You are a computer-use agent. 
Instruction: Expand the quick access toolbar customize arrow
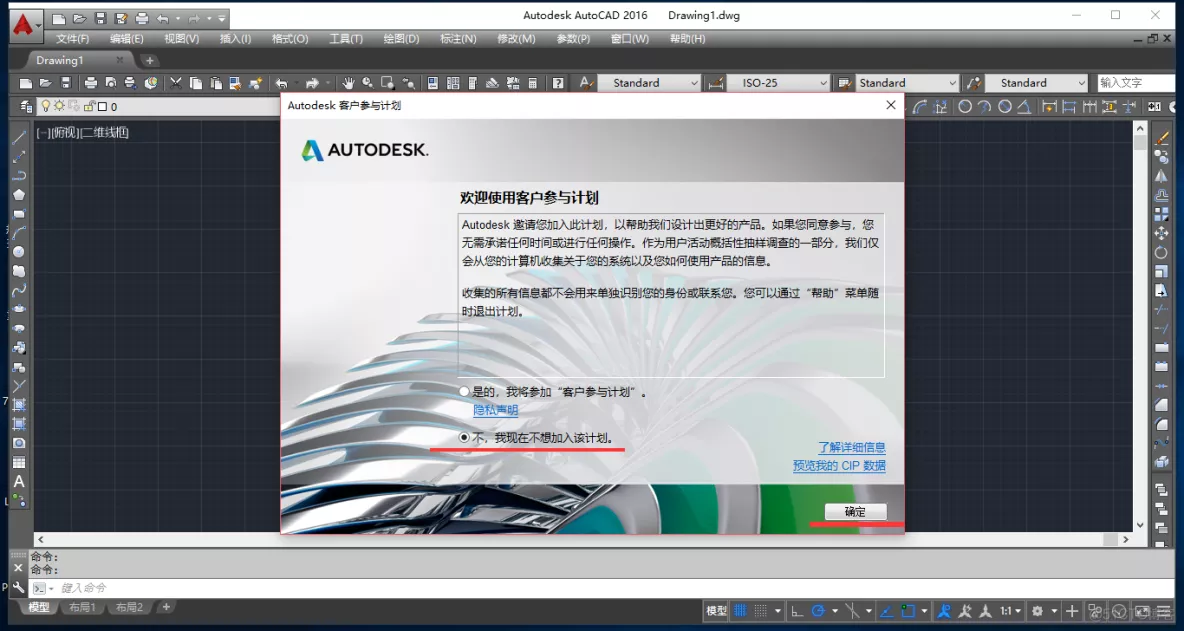tap(221, 18)
